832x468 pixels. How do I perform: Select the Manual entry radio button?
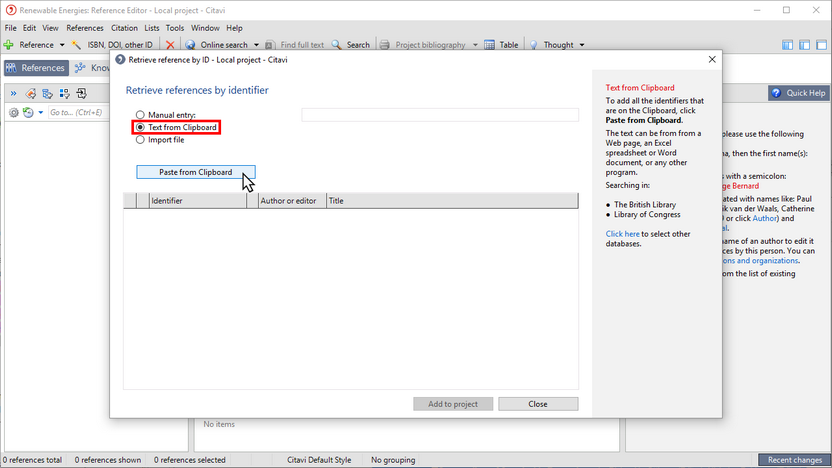[x=140, y=115]
